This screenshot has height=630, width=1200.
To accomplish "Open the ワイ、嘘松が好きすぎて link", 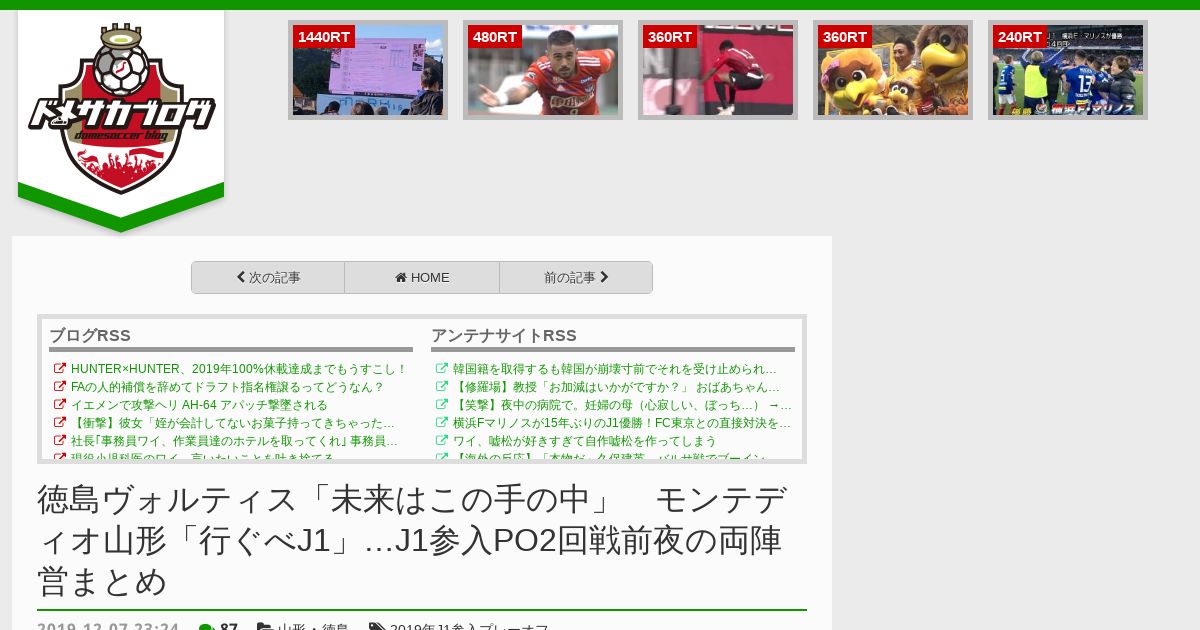I will pos(585,441).
